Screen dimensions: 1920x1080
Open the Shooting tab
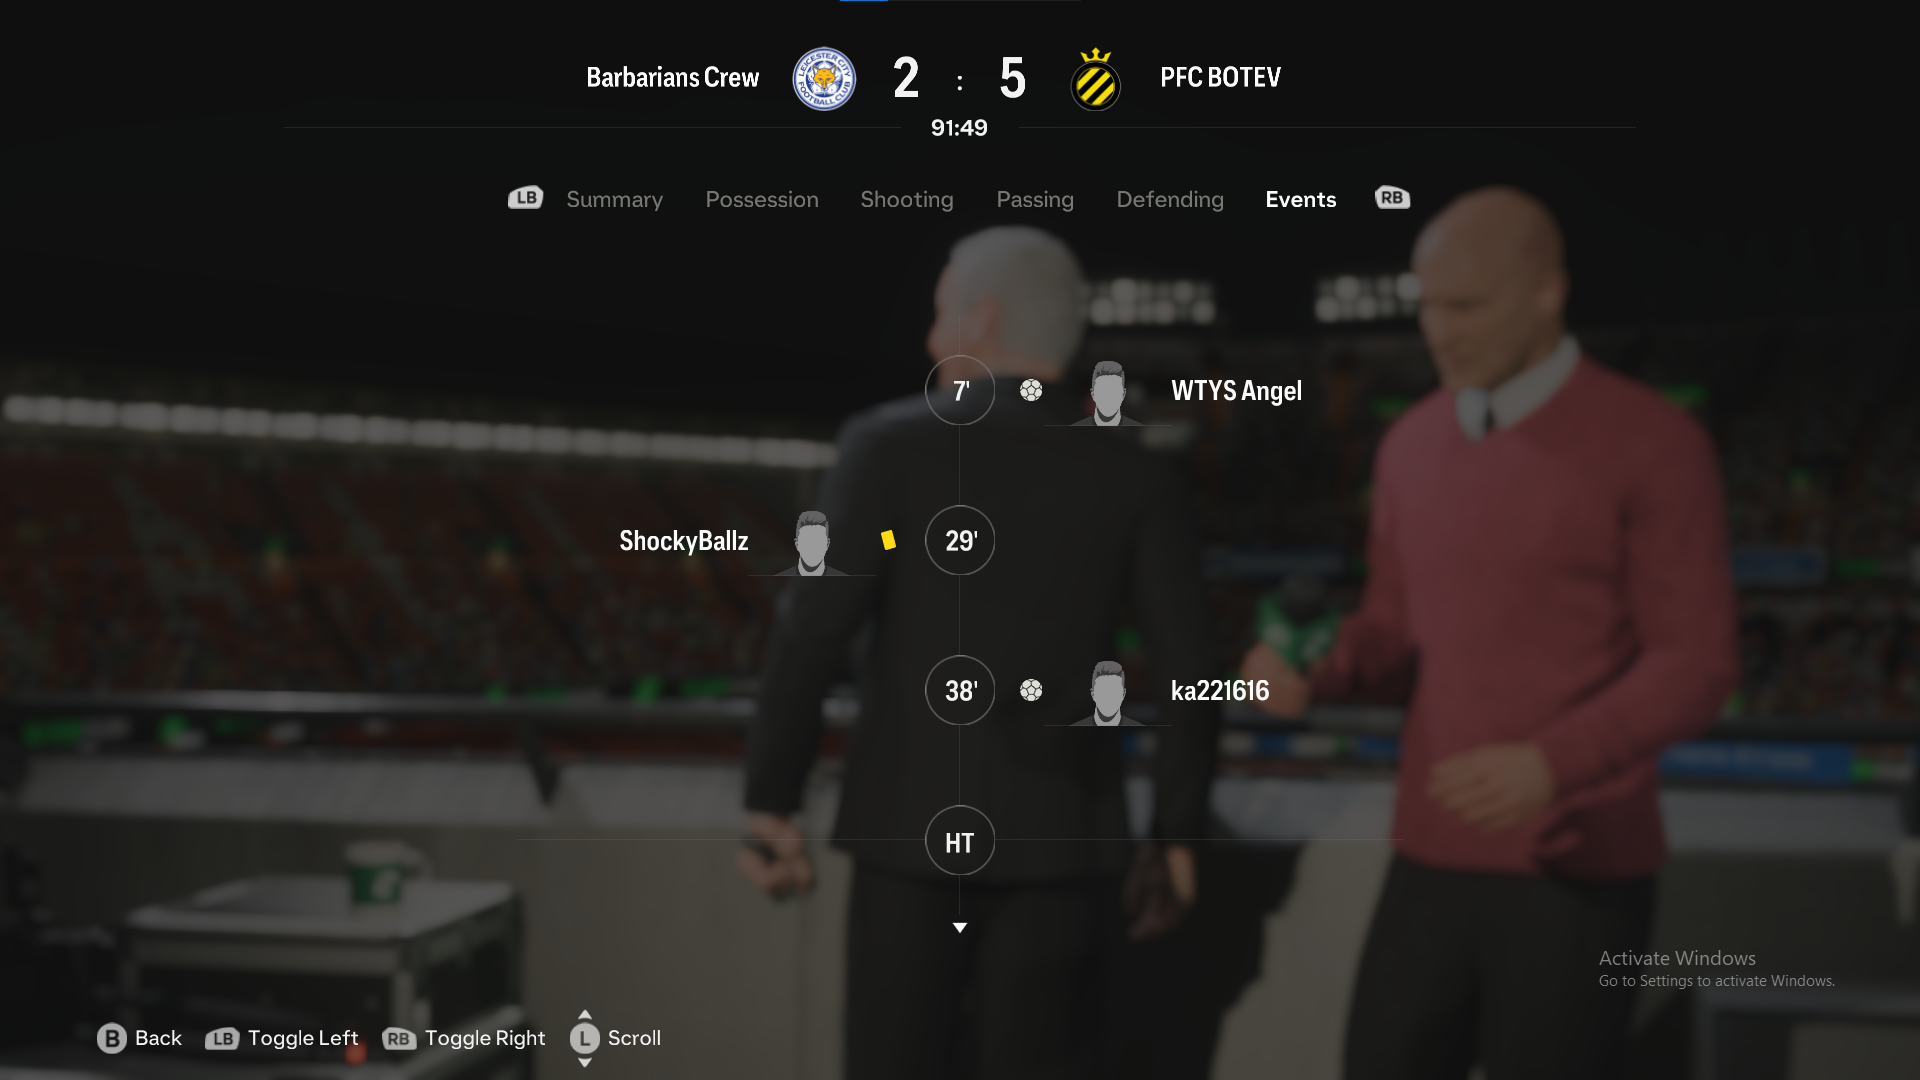pyautogui.click(x=907, y=199)
